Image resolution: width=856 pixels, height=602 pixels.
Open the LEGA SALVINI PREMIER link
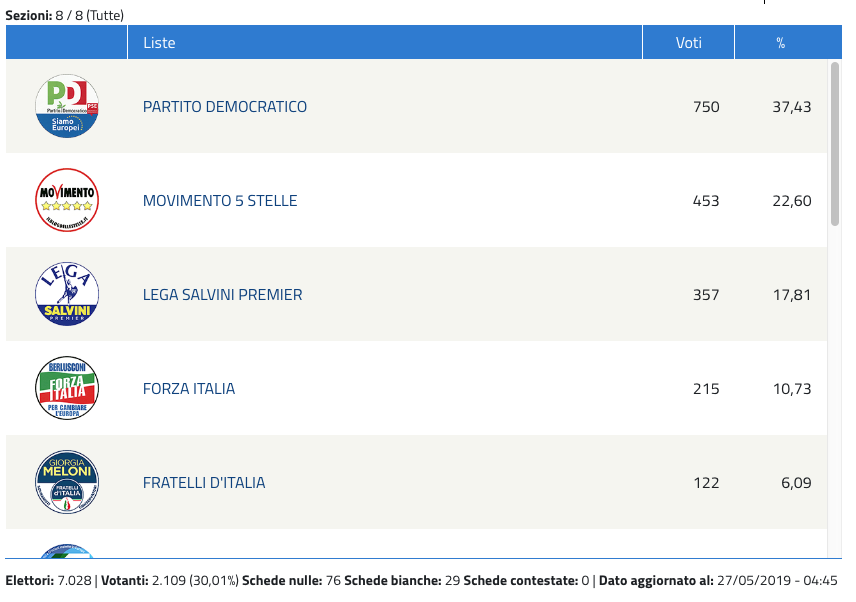(x=222, y=294)
